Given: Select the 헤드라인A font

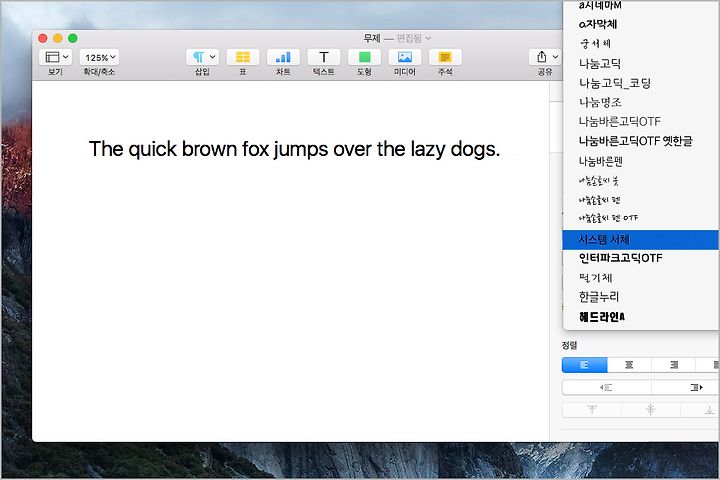Looking at the screenshot, I should tap(602, 317).
